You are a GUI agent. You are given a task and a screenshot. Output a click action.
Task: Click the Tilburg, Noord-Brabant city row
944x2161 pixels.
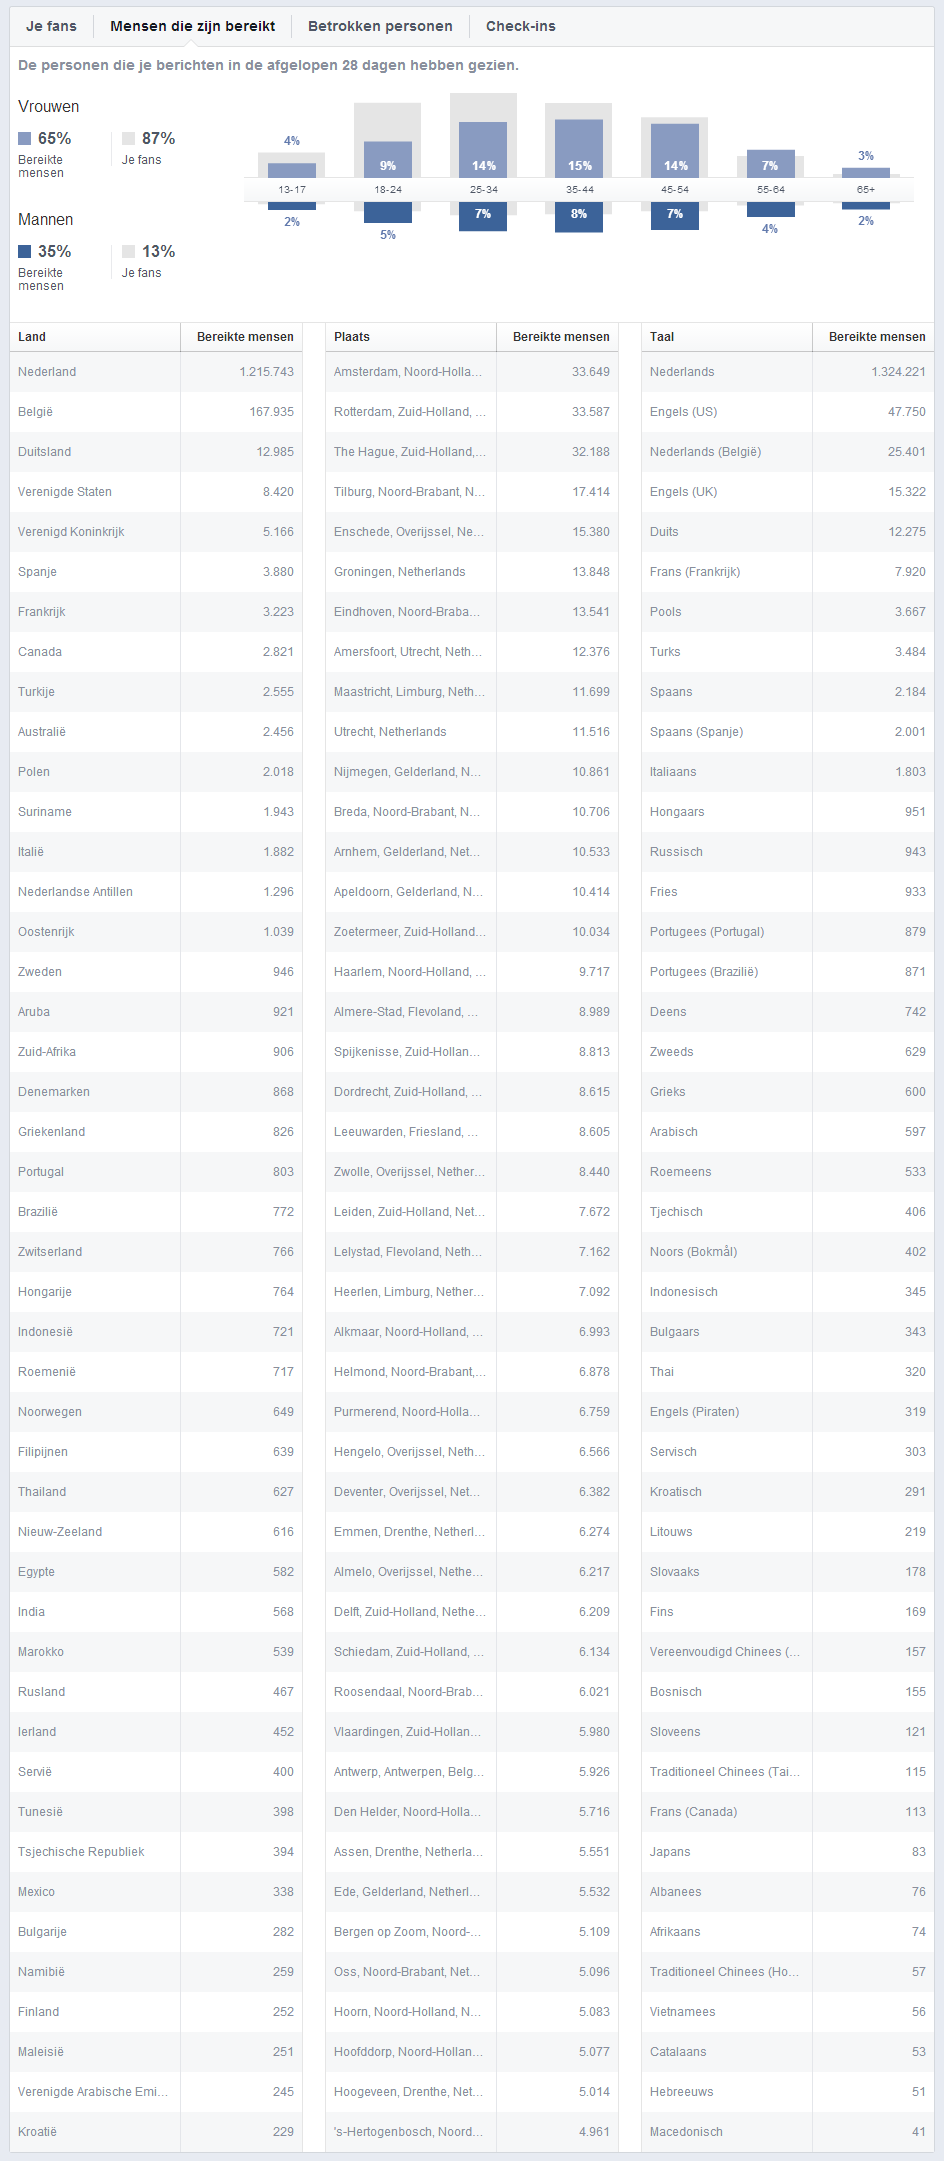(x=472, y=492)
